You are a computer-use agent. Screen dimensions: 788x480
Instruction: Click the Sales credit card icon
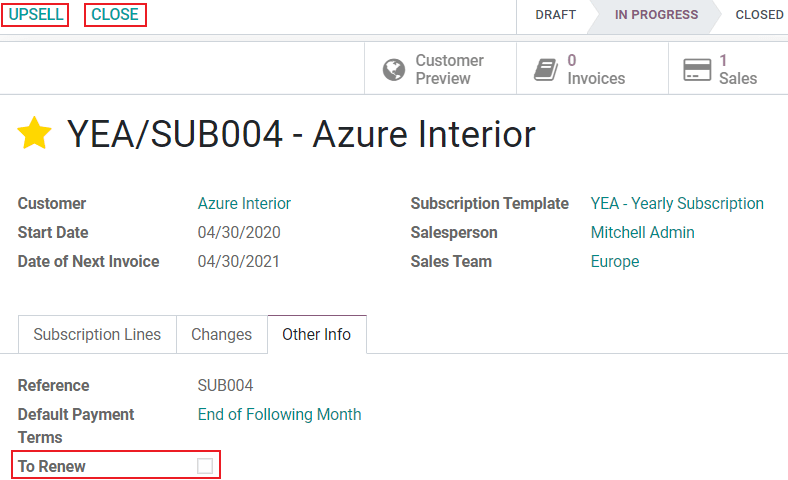(697, 69)
